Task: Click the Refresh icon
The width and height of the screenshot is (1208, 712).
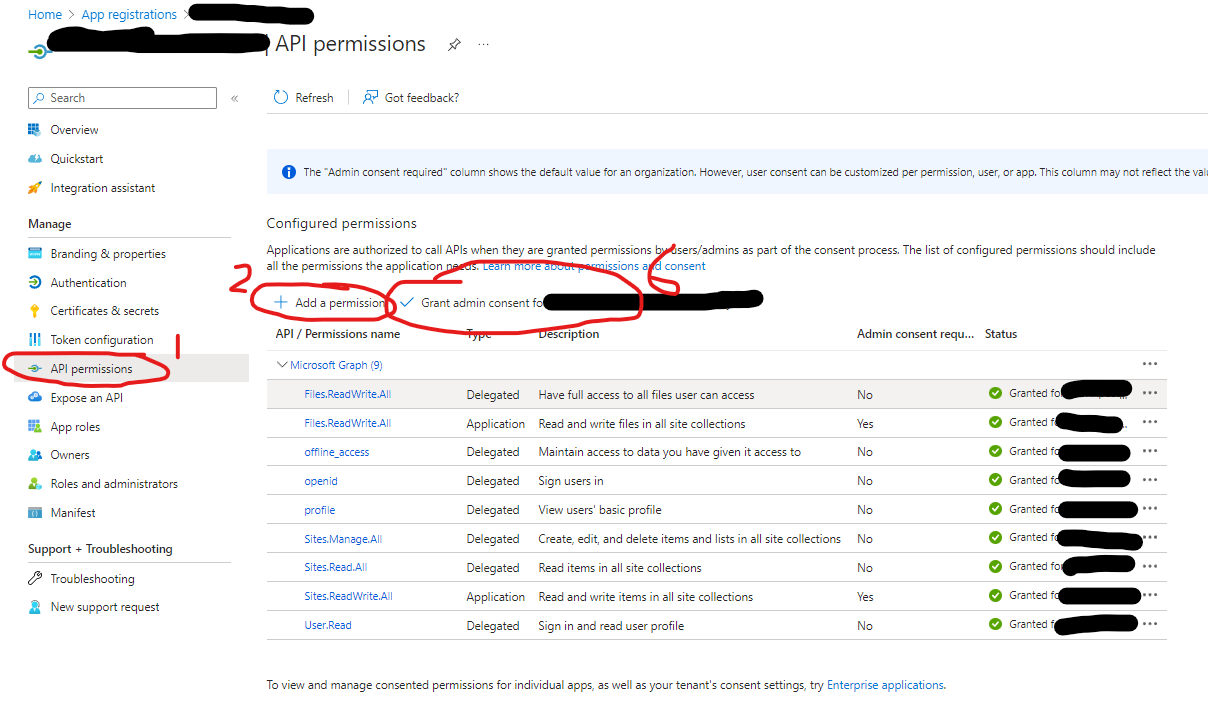Action: pos(280,97)
